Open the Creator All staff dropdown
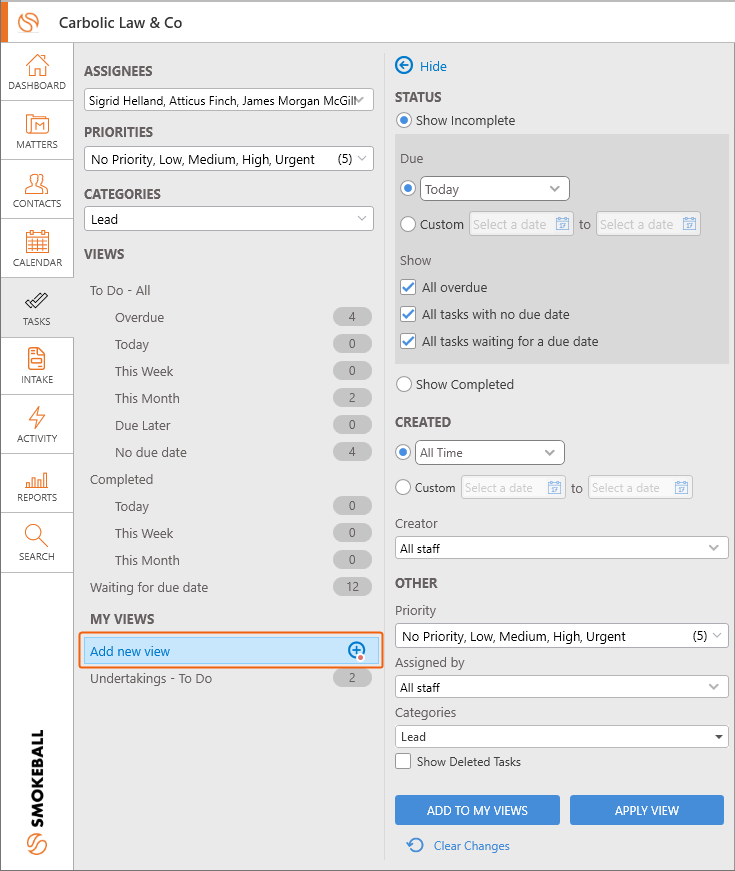Image resolution: width=735 pixels, height=871 pixels. point(561,548)
